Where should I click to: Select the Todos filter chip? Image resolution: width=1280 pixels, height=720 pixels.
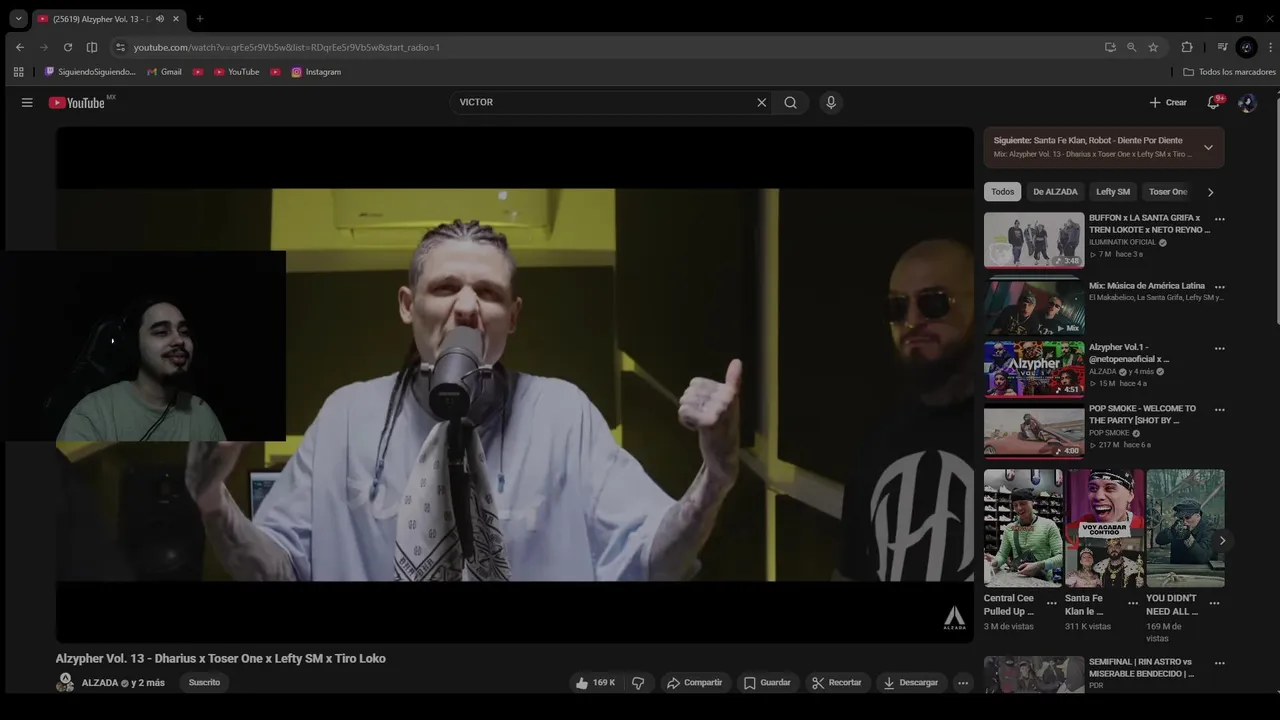point(1003,192)
